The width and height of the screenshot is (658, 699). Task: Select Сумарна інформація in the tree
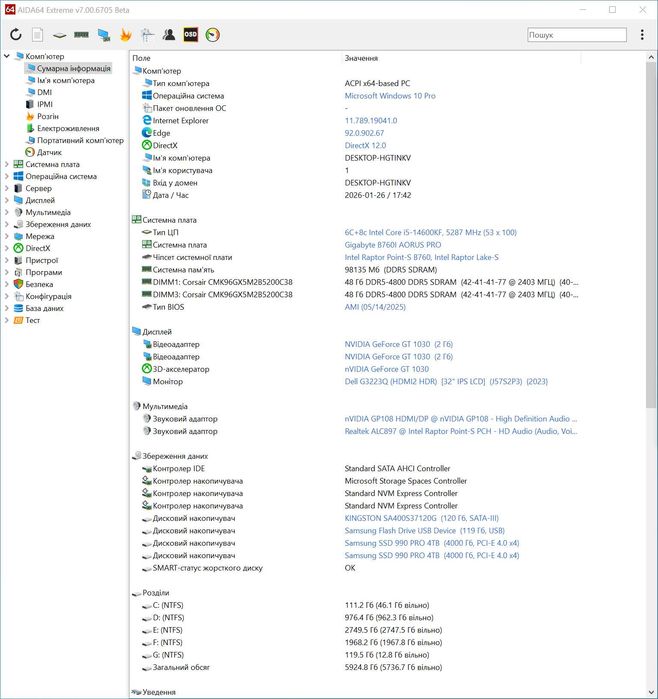tap(68, 68)
